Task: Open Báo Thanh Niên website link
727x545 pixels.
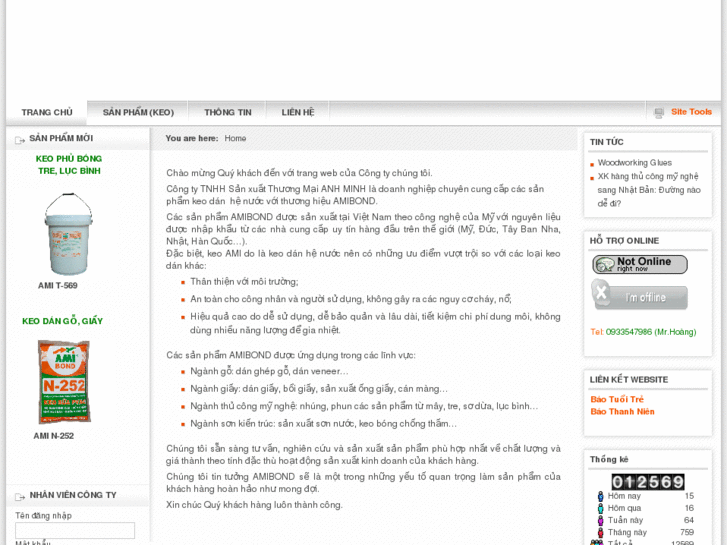Action: click(622, 411)
